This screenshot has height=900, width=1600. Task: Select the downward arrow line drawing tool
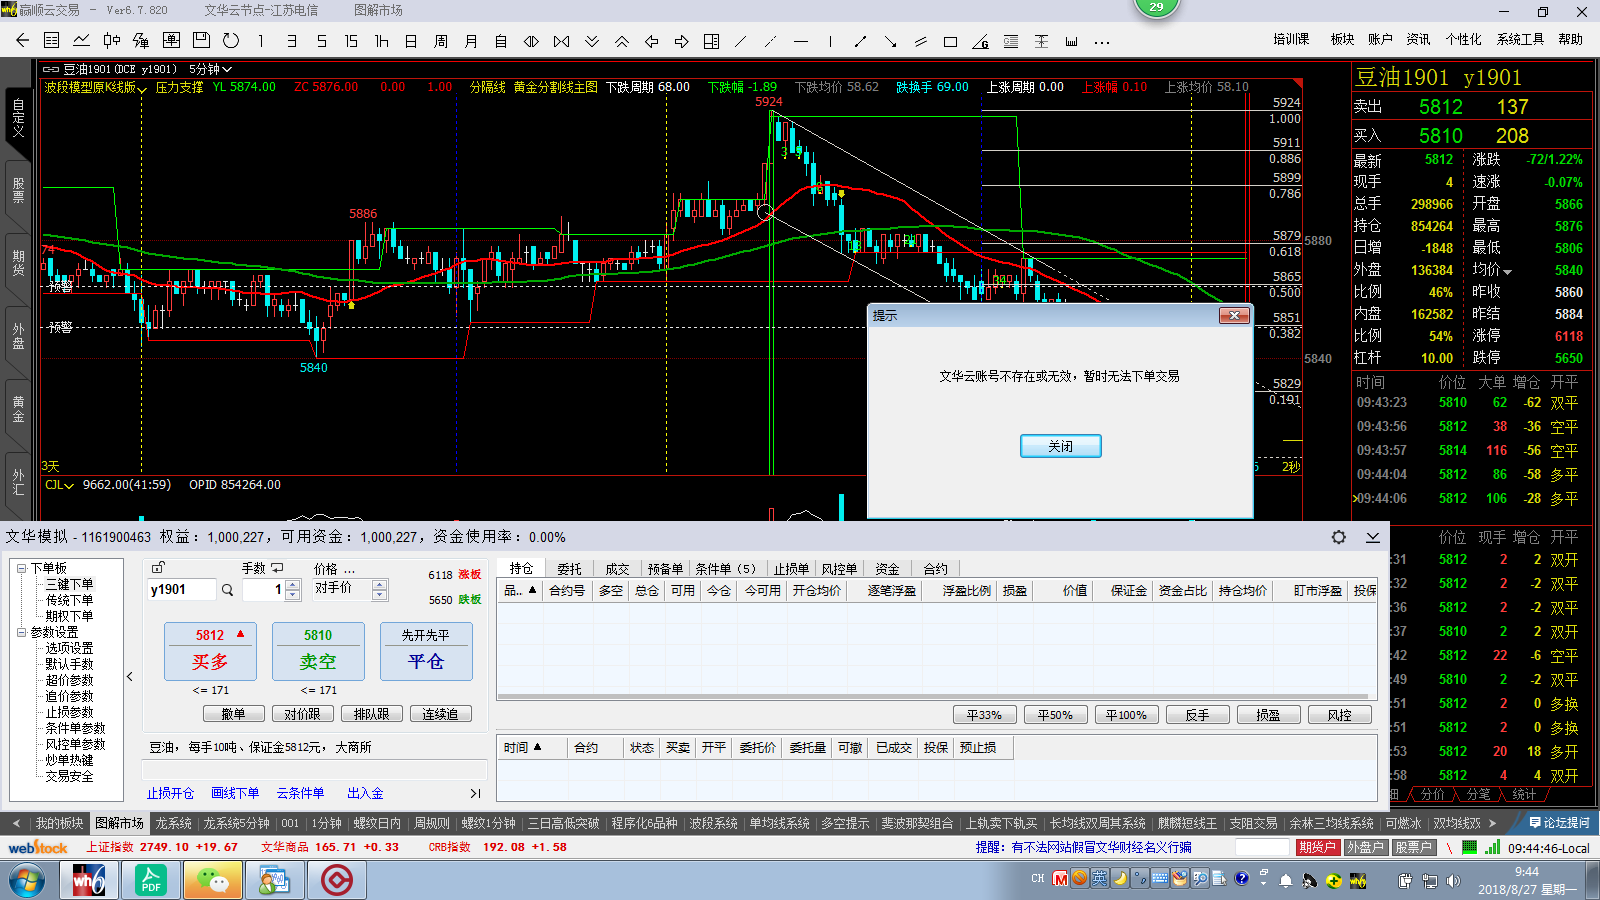point(890,41)
